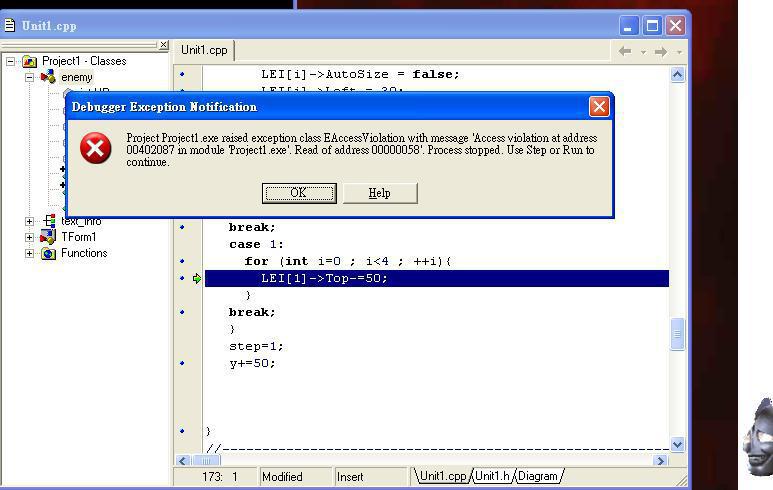Expand the text_info tree node
773x490 pixels.
click(30, 221)
